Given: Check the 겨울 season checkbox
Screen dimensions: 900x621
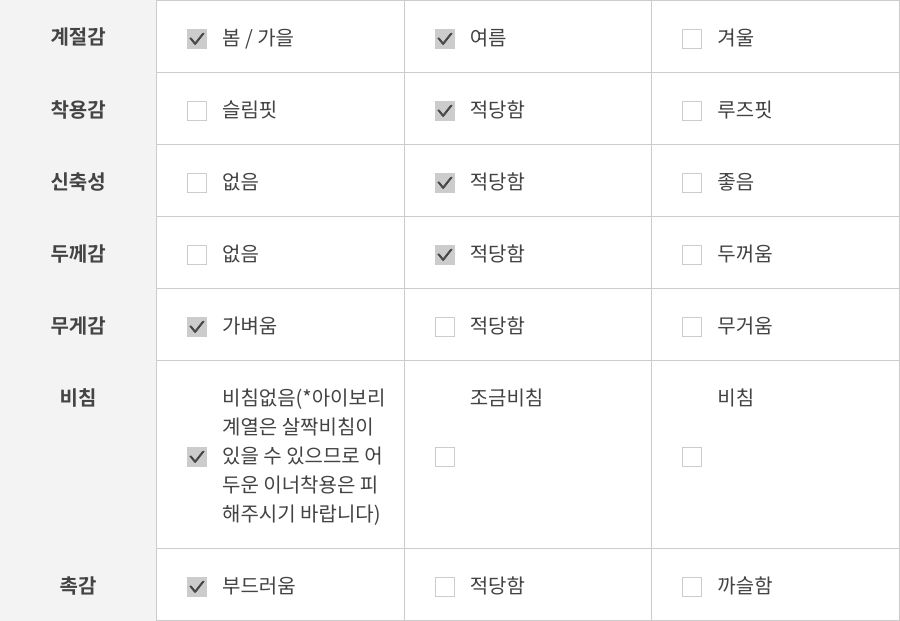Looking at the screenshot, I should pos(692,39).
